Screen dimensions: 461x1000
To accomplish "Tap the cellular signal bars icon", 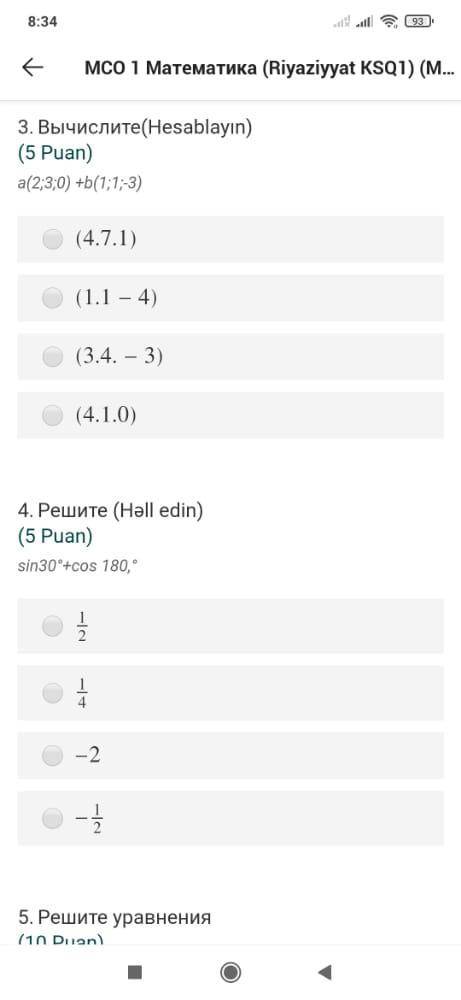I will [x=364, y=22].
